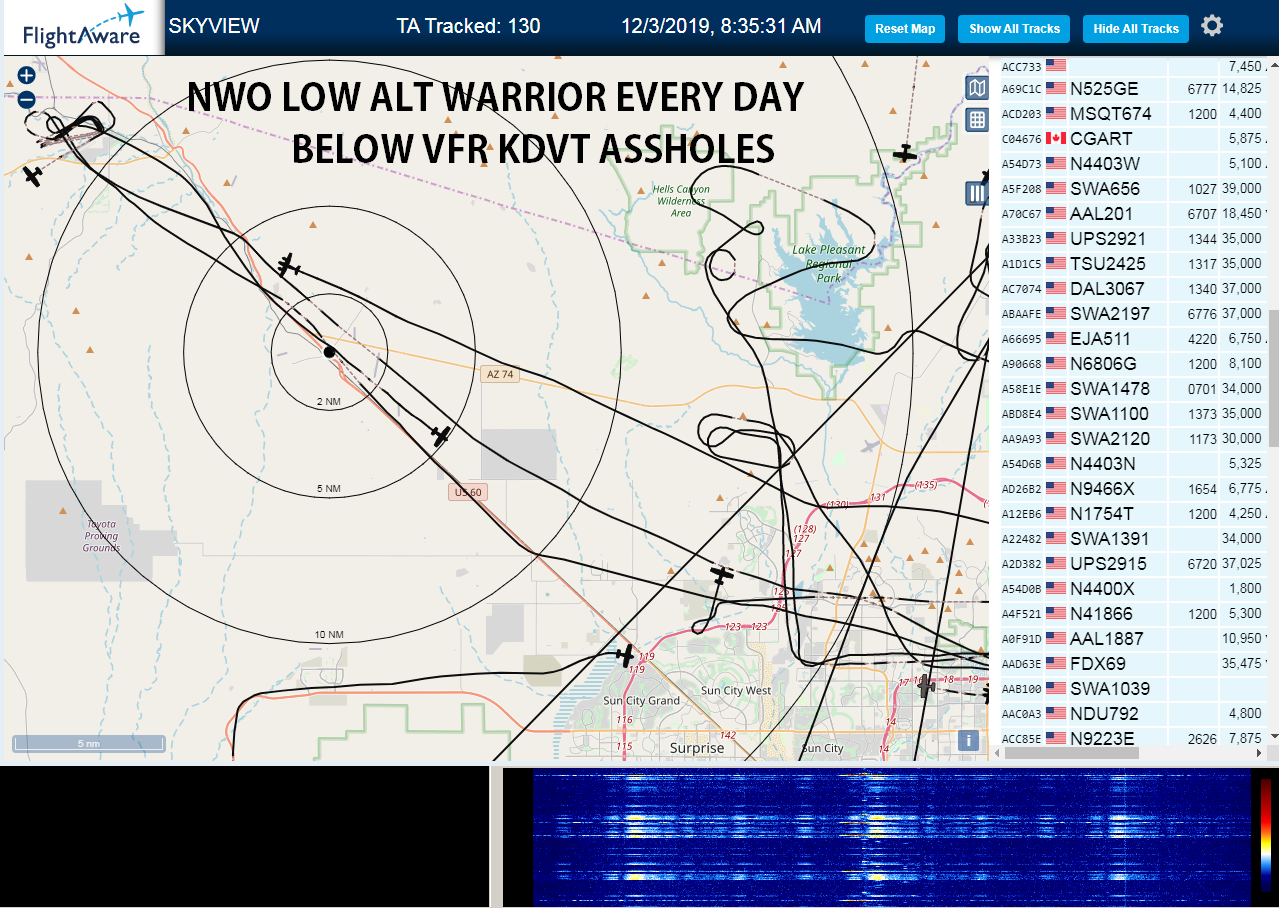Click the list scroll down arrow
The image size is (1279, 909).
pyautogui.click(x=1274, y=736)
